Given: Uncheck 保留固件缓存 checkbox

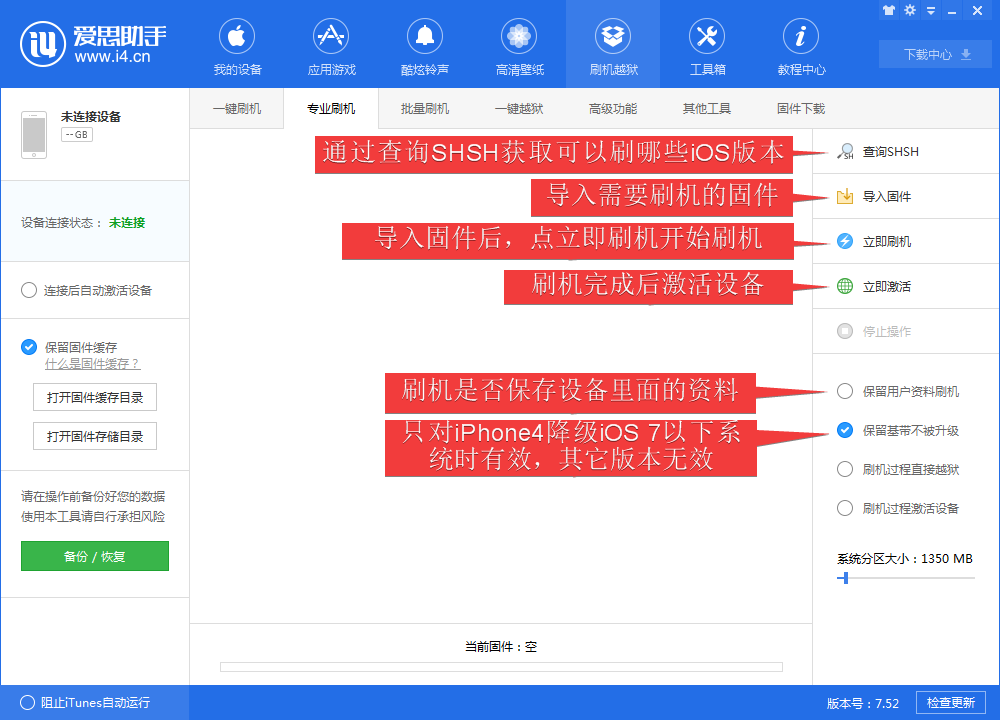Looking at the screenshot, I should [x=29, y=347].
